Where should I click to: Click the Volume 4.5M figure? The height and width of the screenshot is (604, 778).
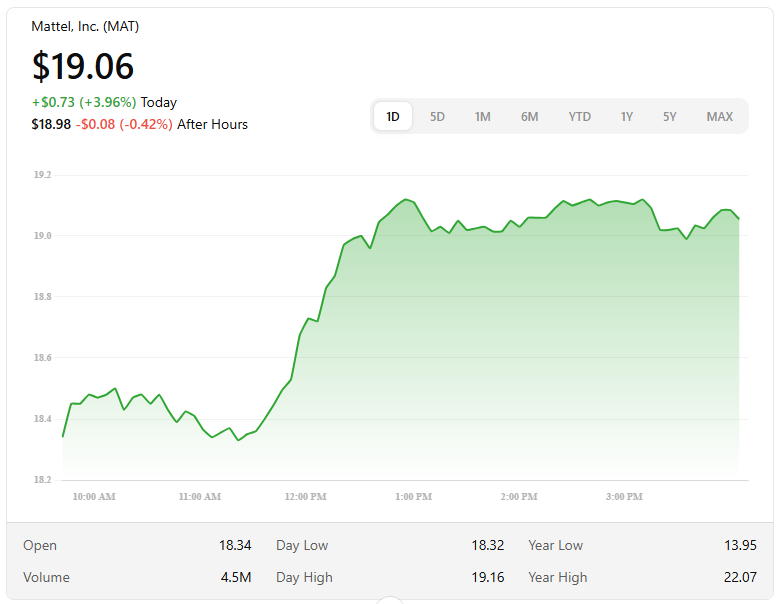[235, 577]
